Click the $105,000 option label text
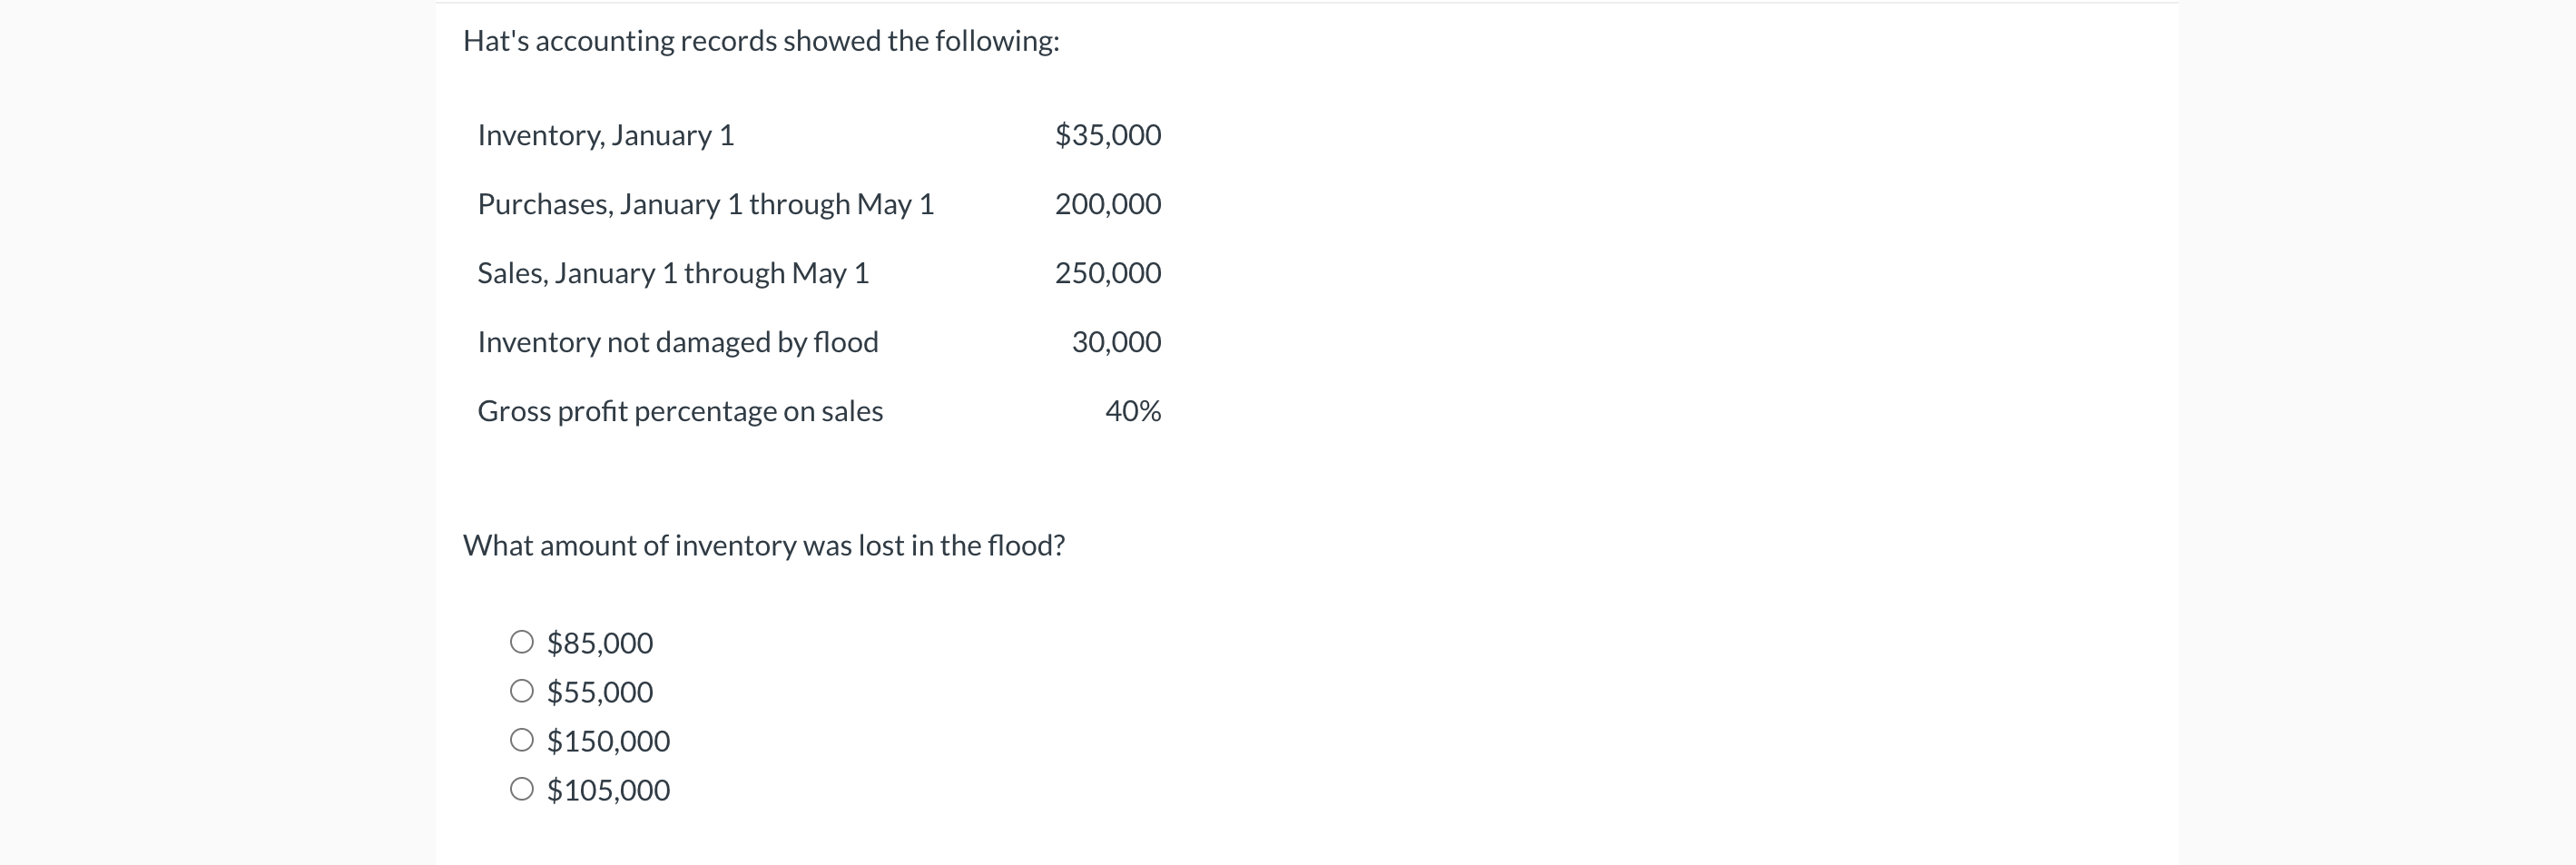Screen dimensions: 2576x865 (608, 790)
